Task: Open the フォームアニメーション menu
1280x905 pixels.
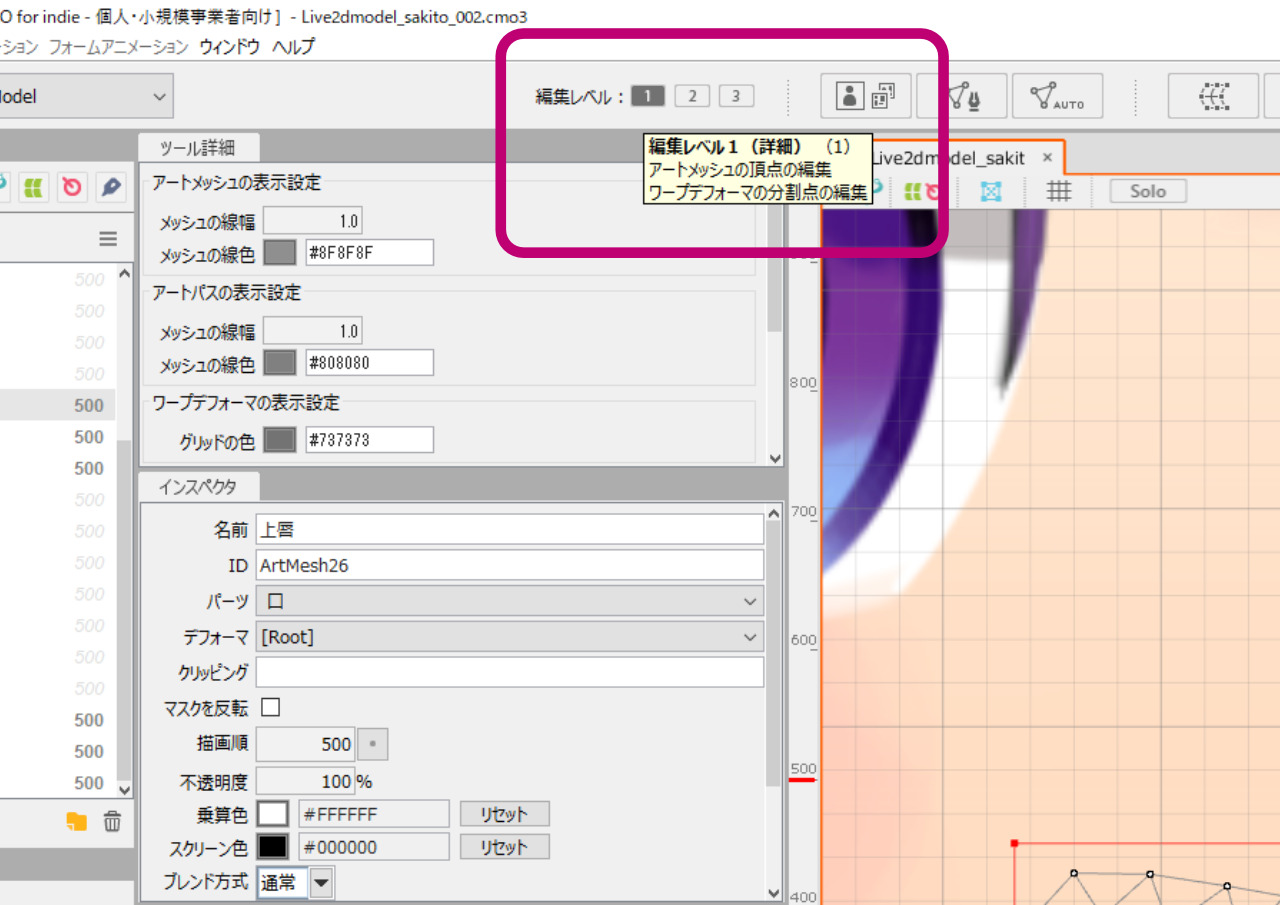Action: 118,46
